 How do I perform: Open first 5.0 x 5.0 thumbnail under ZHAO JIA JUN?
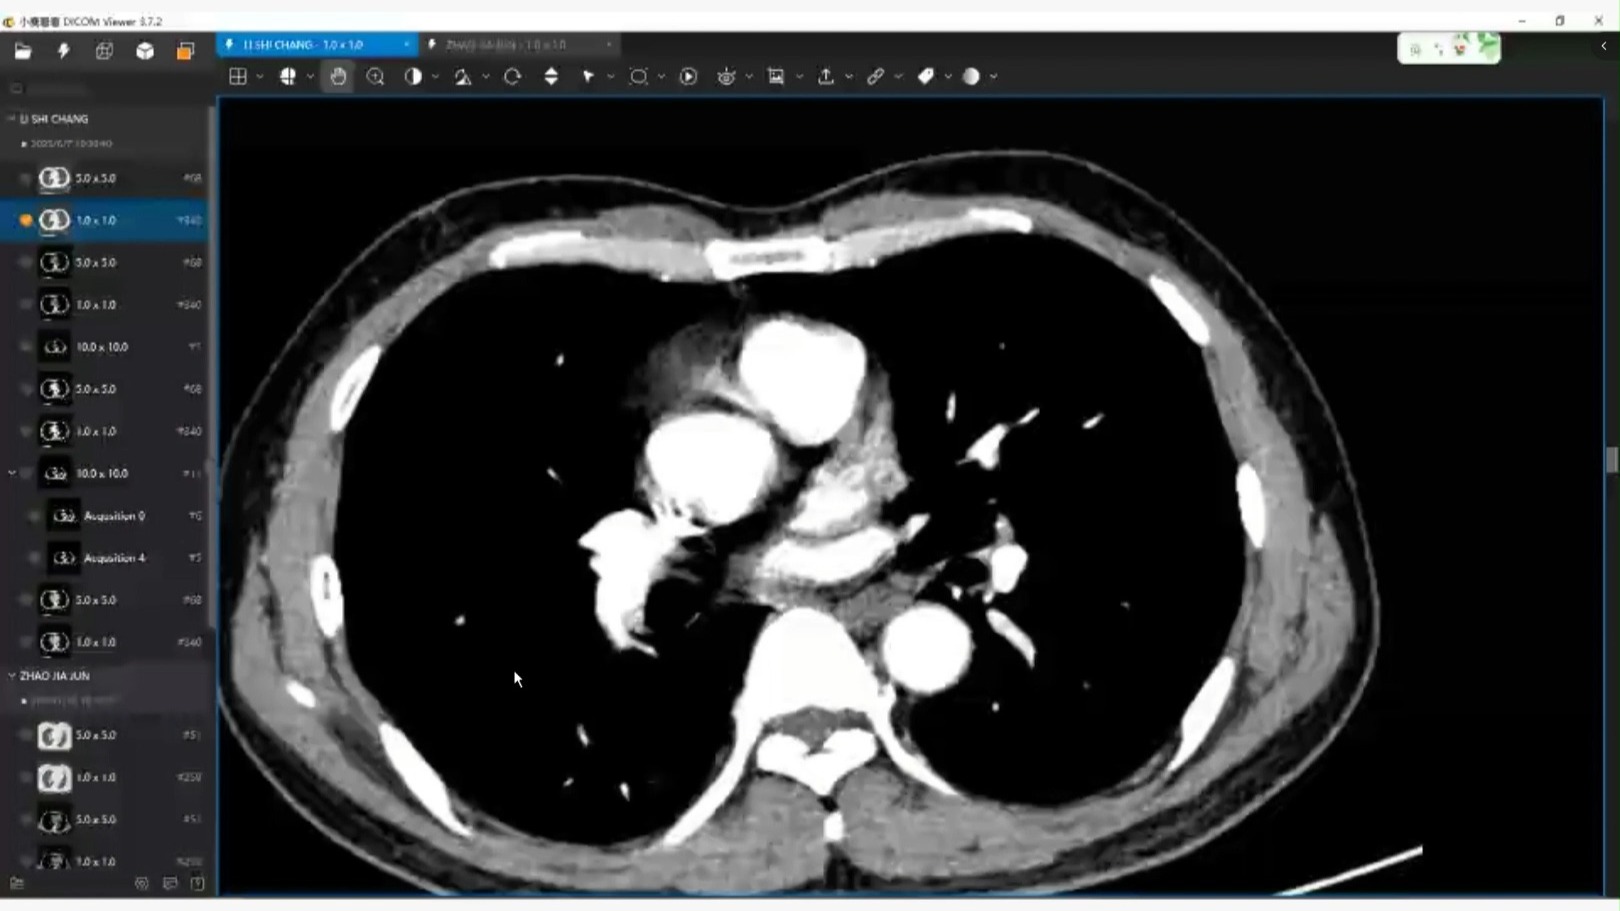55,736
